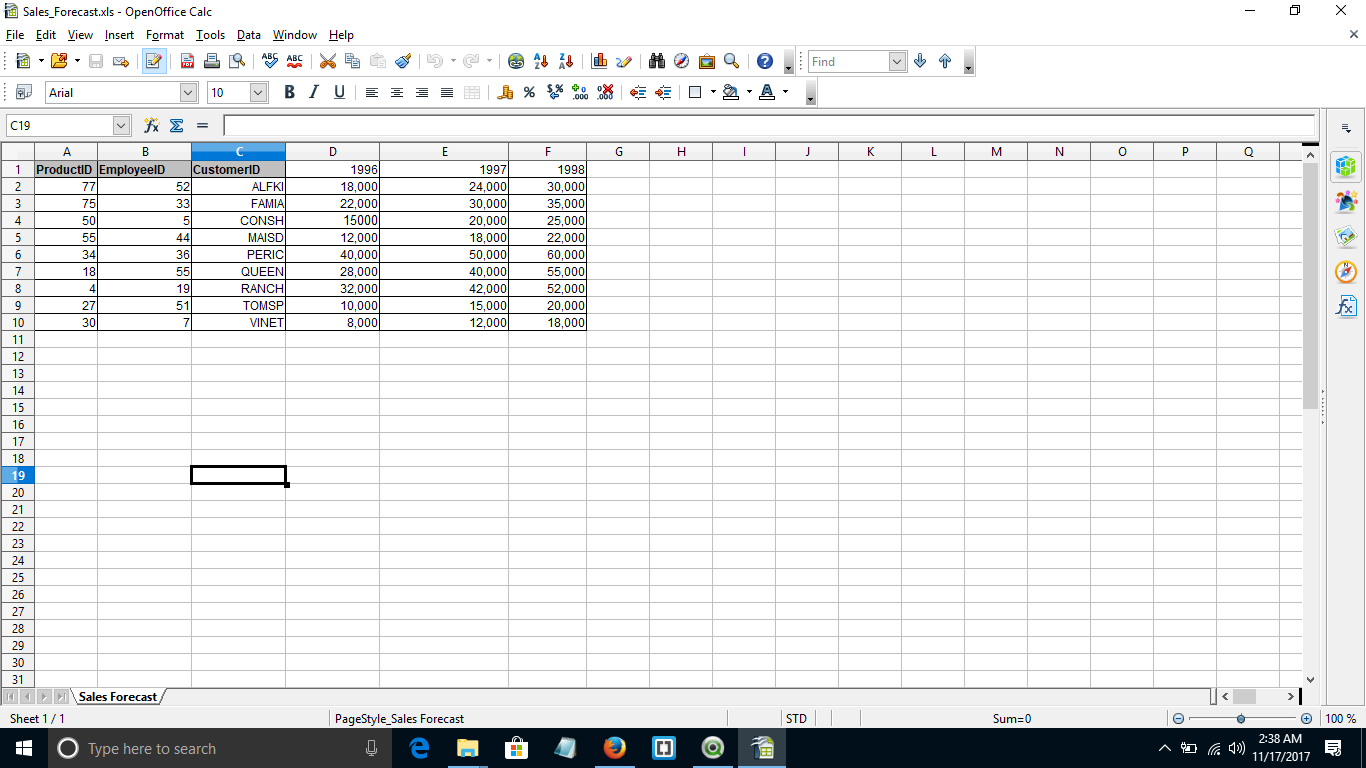Screen dimensions: 1366x768
Task: Add a decimal place to number format
Action: pyautogui.click(x=580, y=93)
